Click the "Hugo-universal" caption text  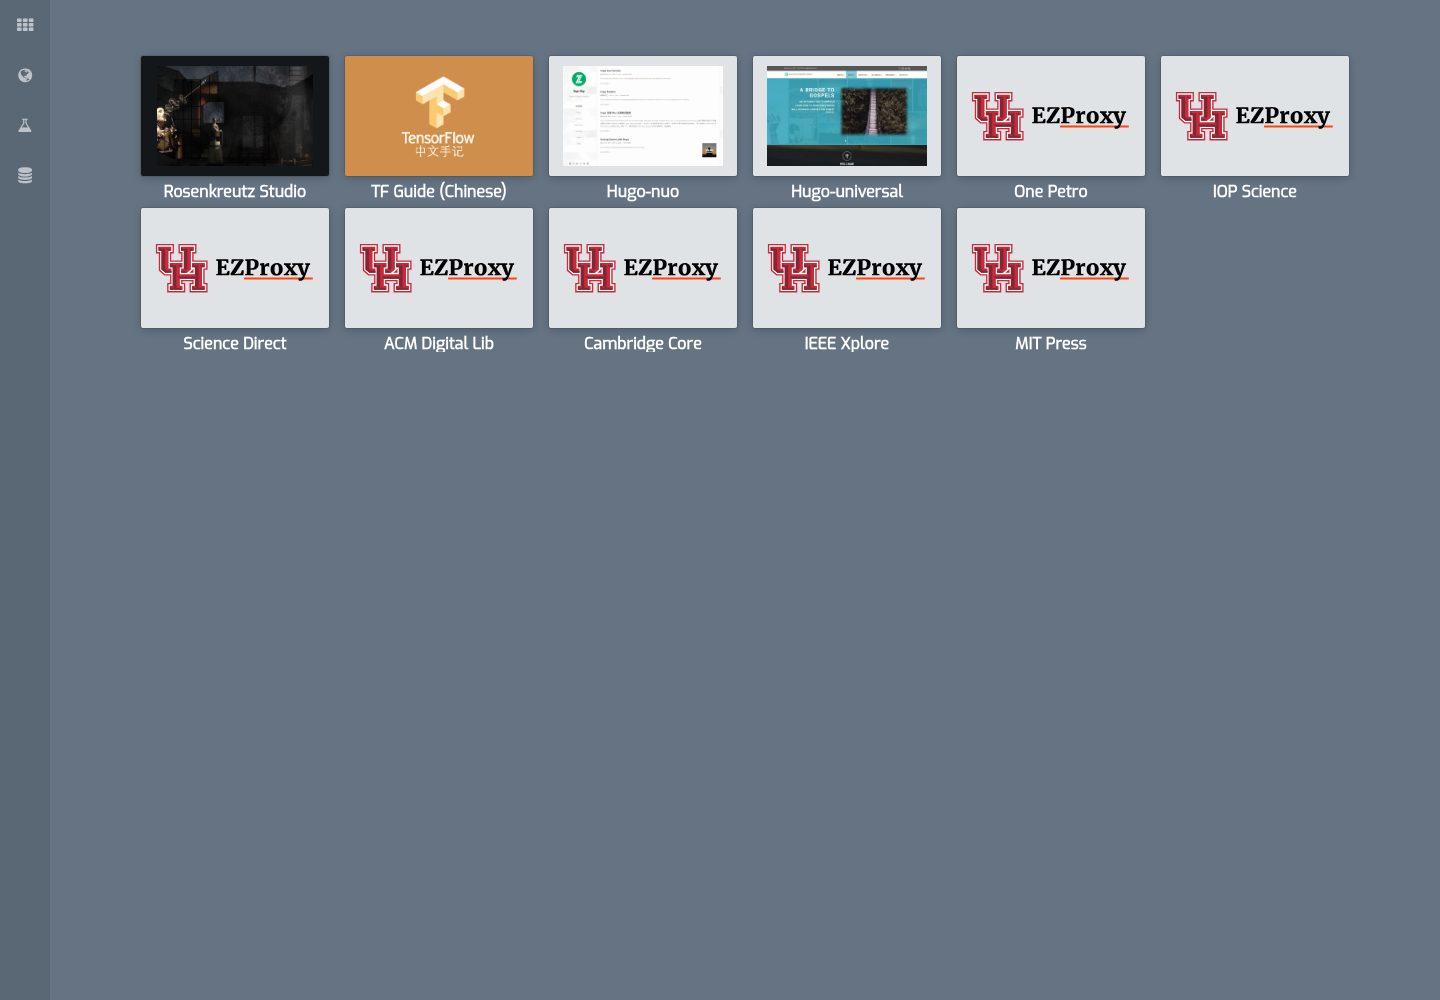(x=847, y=191)
